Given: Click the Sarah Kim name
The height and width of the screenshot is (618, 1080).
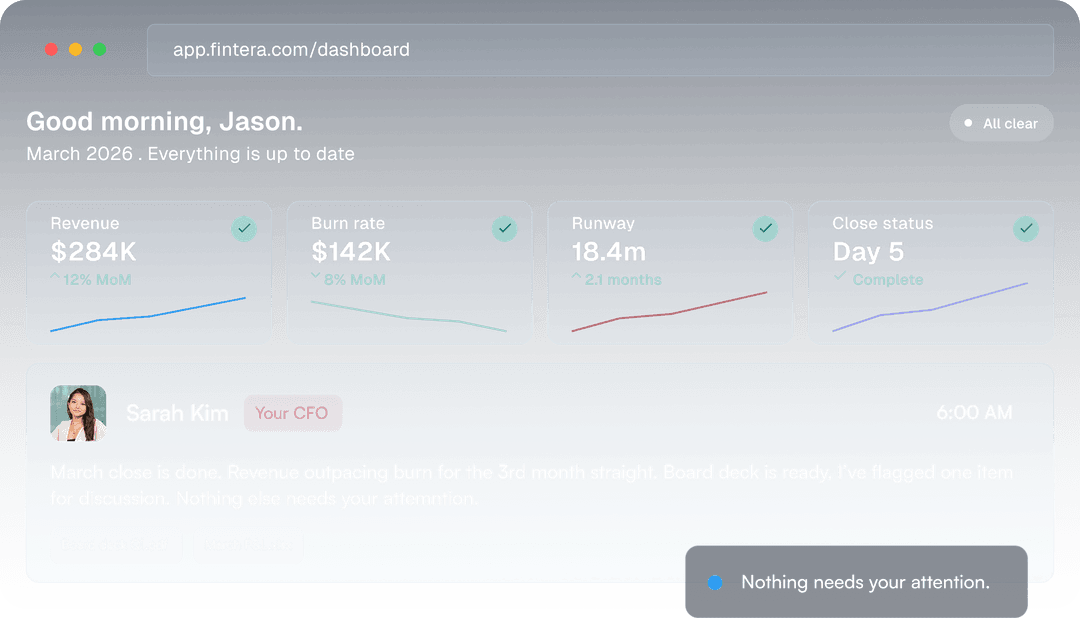Looking at the screenshot, I should click(177, 413).
